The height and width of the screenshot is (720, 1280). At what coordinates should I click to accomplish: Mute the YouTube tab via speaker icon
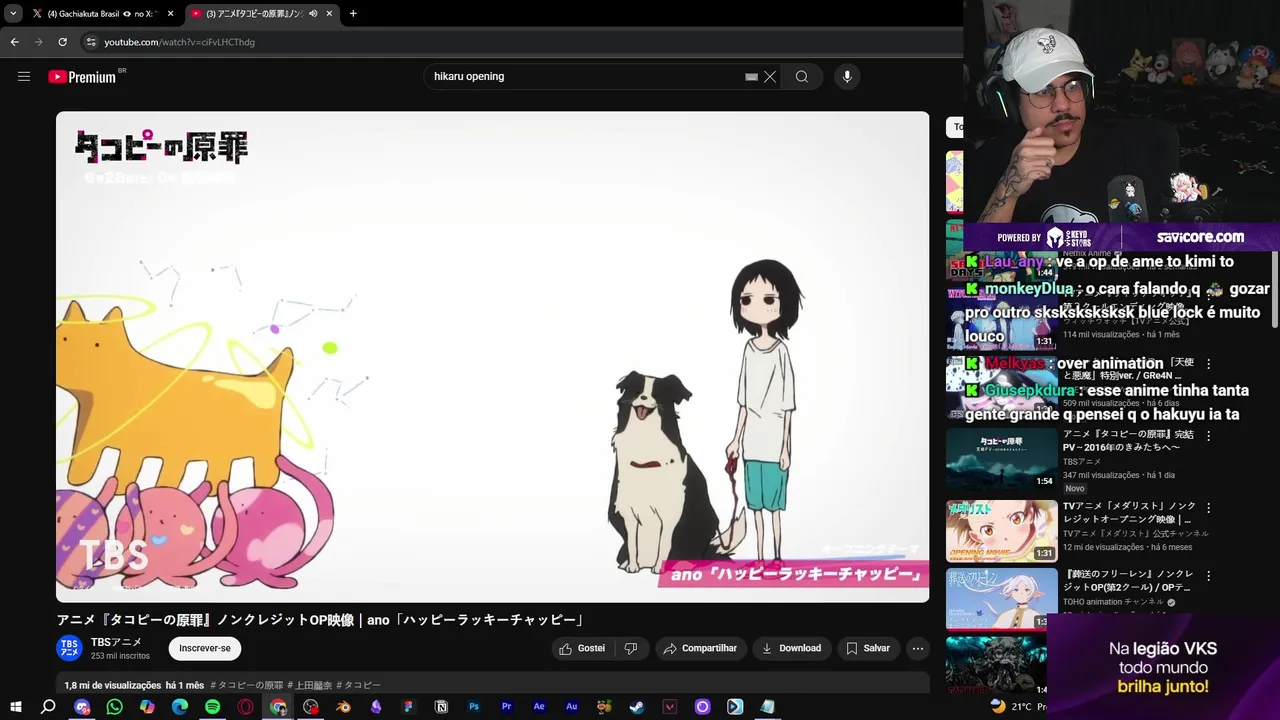point(313,14)
